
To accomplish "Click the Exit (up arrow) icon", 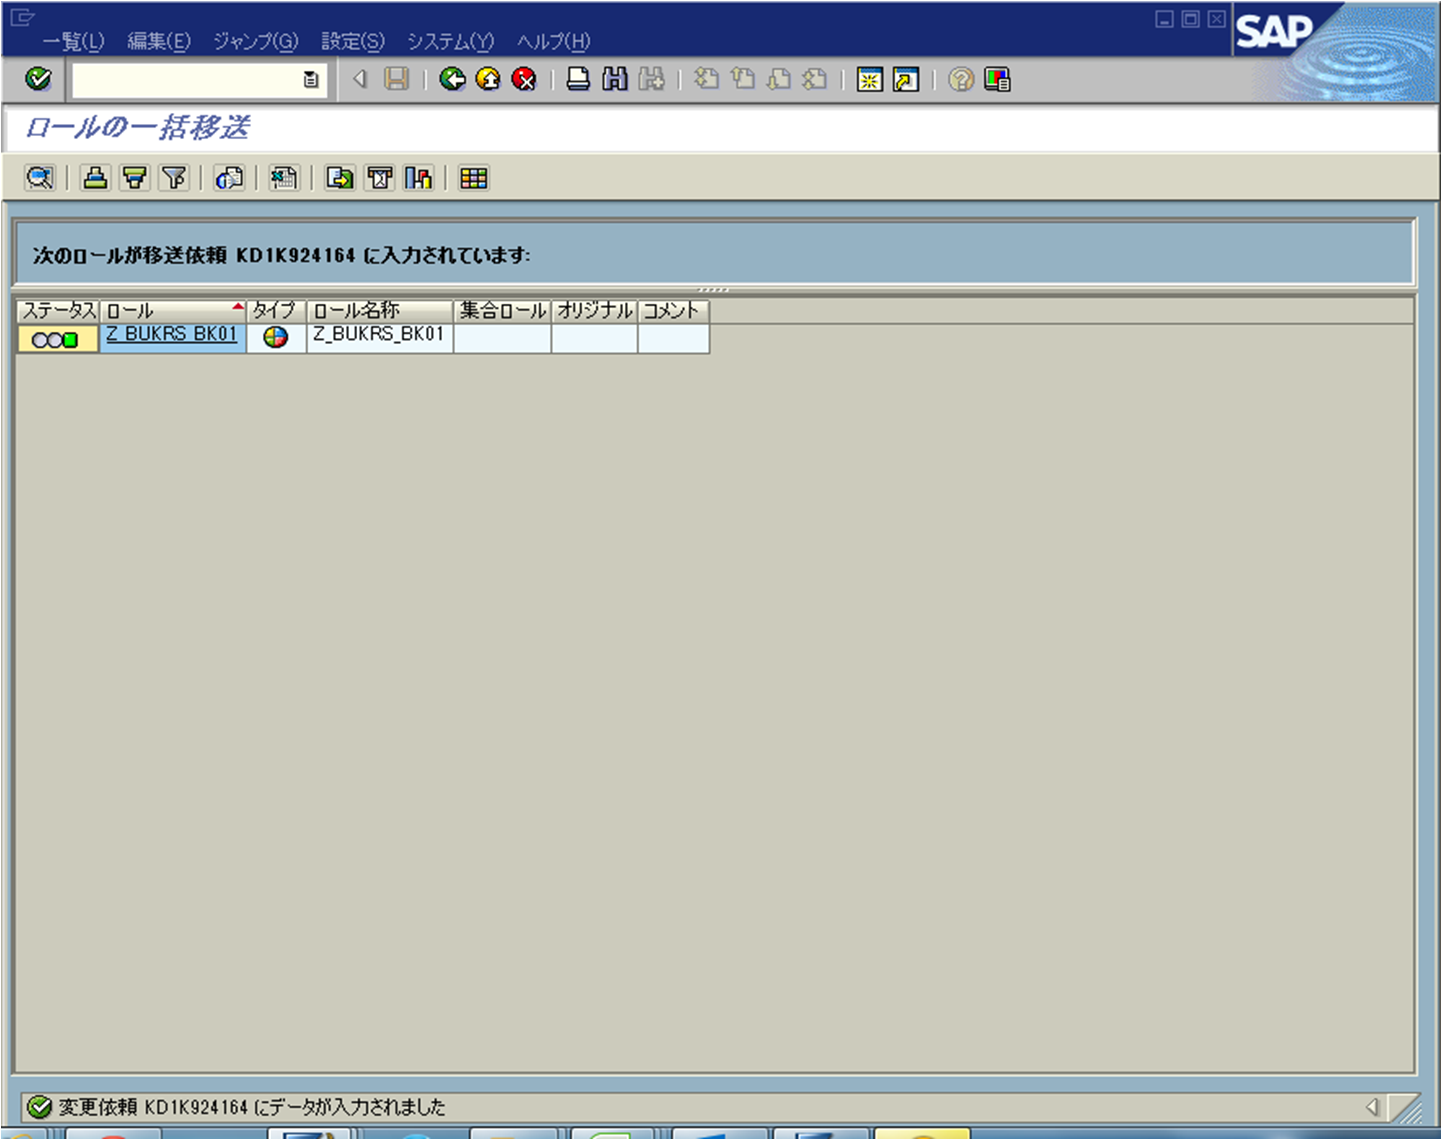I will 489,80.
